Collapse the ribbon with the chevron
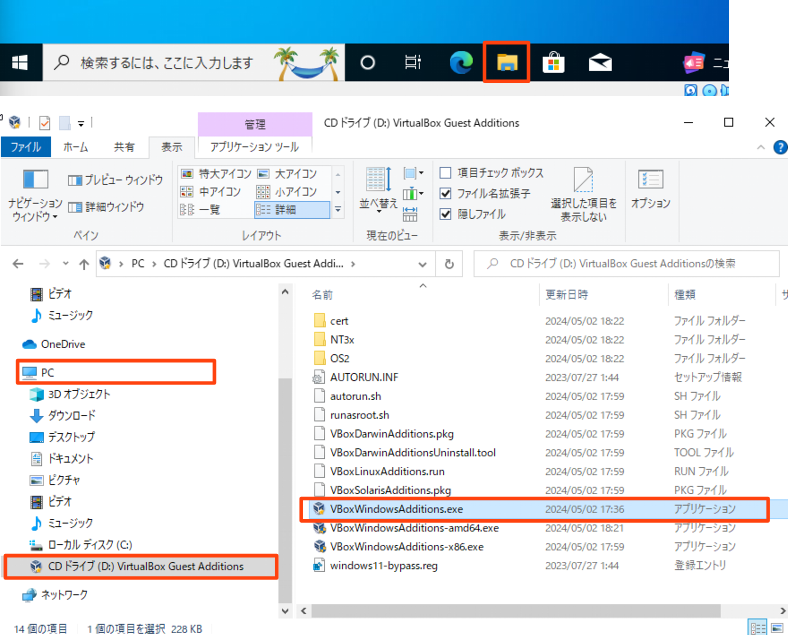Screen dimensions: 788x635 click(761, 147)
